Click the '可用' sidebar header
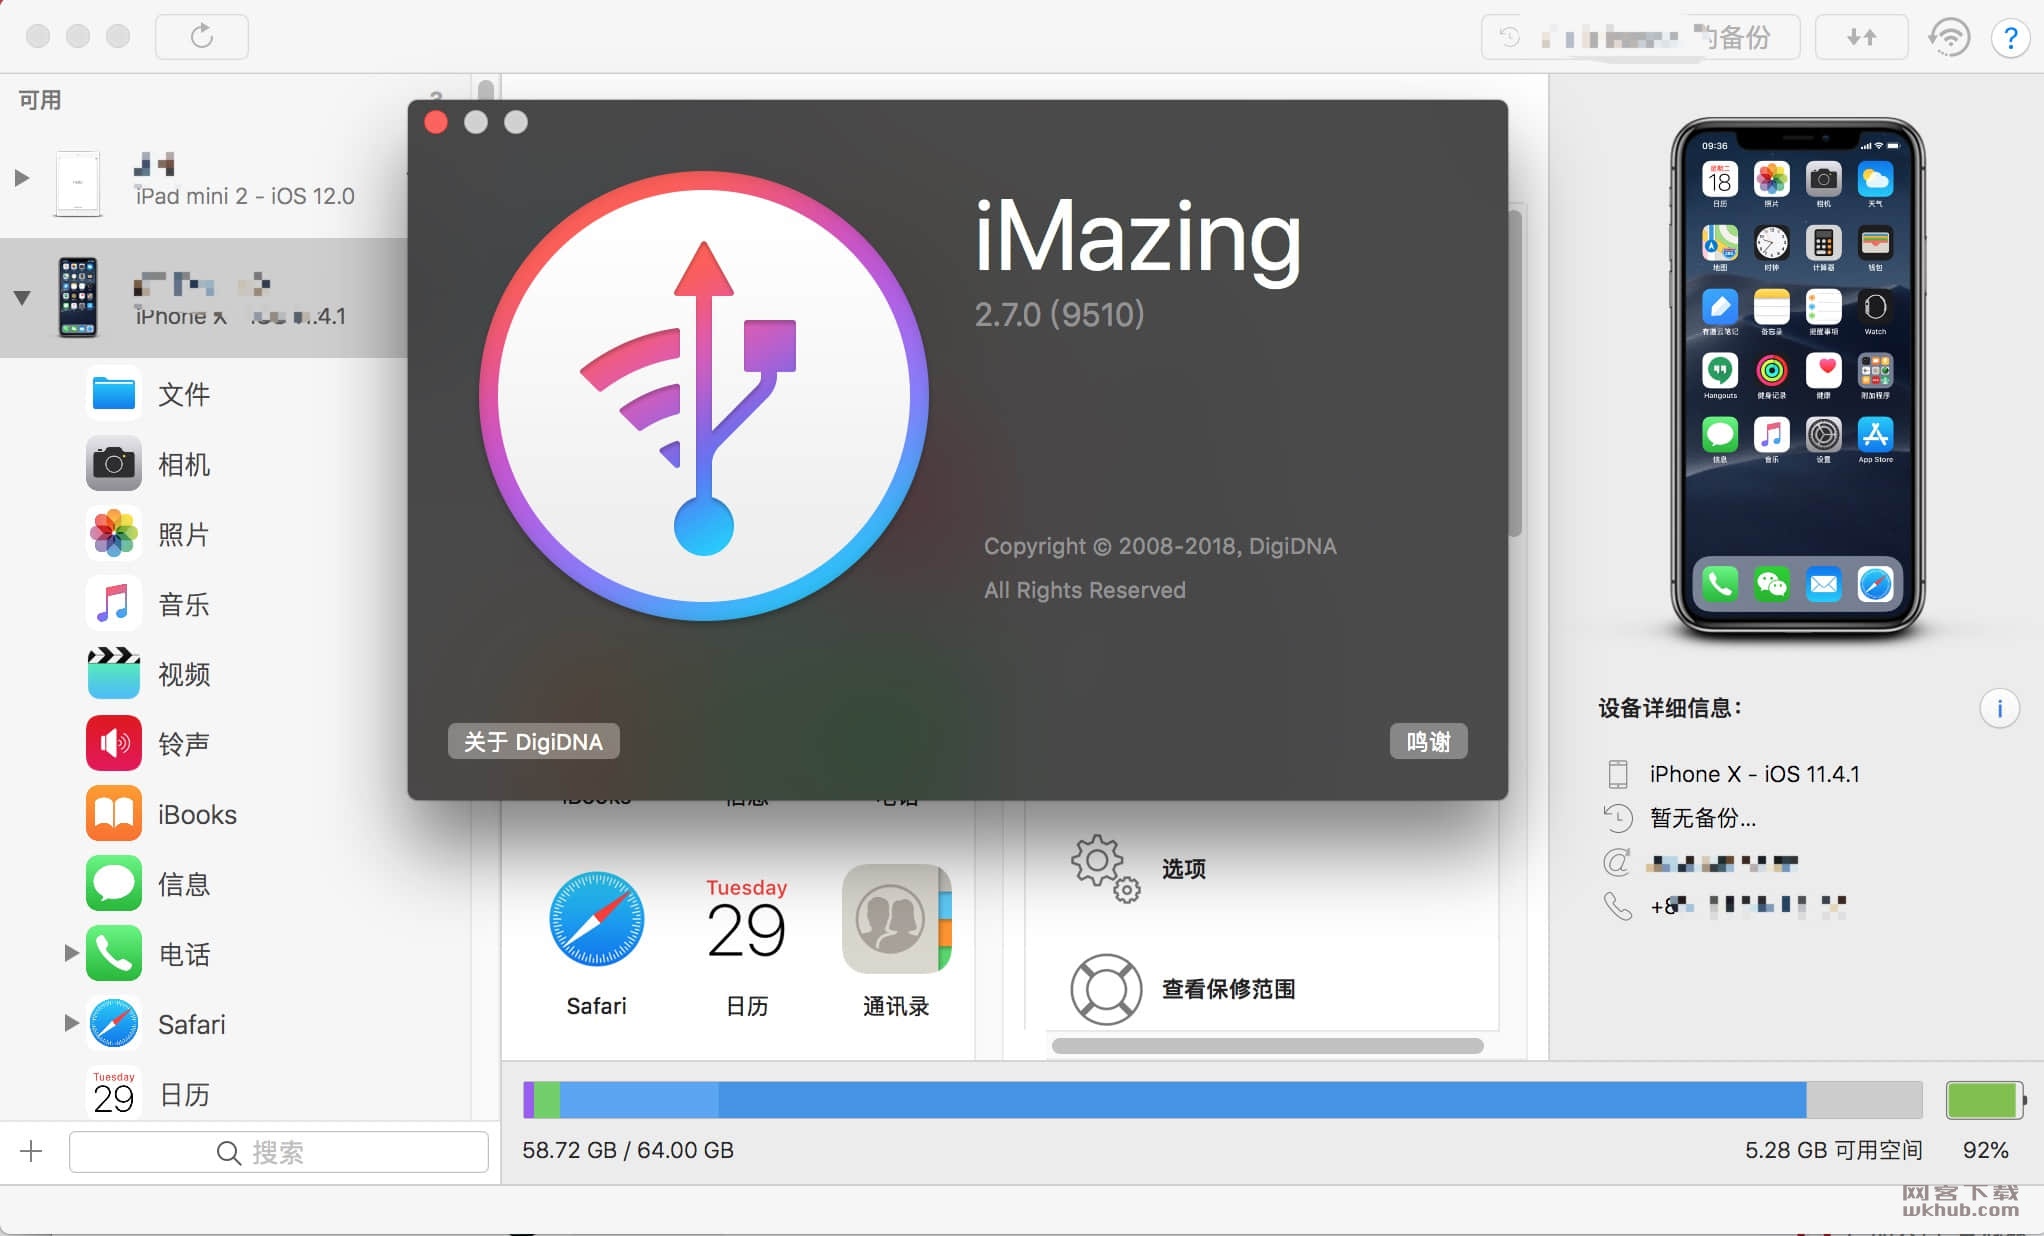Image resolution: width=2044 pixels, height=1236 pixels. pos(40,100)
